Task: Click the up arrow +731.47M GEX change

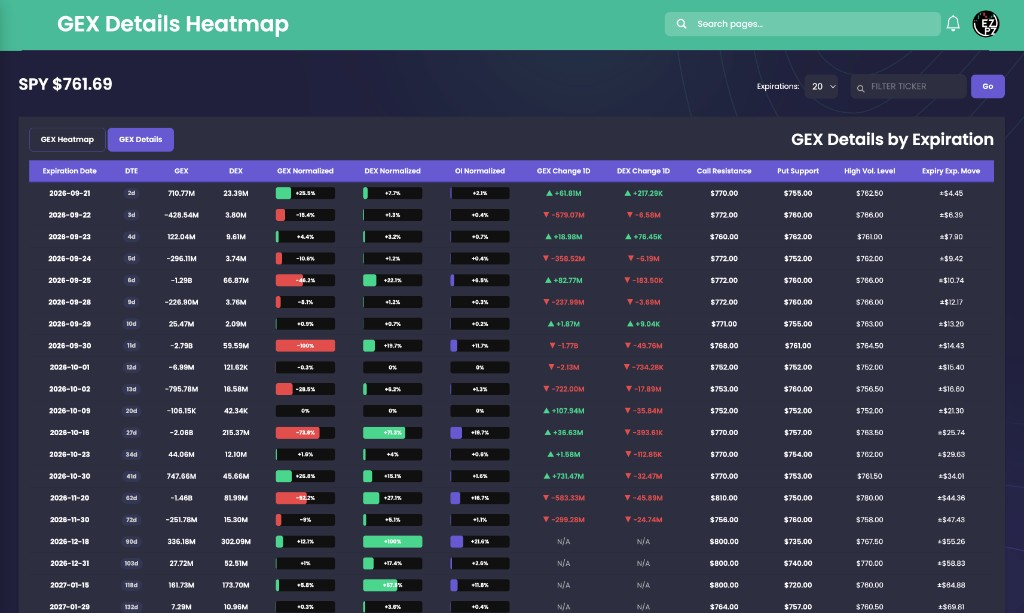Action: click(564, 477)
